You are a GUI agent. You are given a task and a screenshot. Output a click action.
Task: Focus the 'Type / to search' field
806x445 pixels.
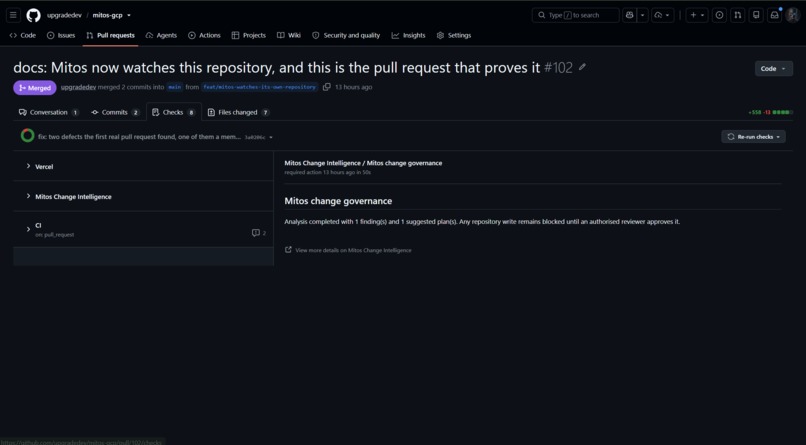click(x=575, y=15)
